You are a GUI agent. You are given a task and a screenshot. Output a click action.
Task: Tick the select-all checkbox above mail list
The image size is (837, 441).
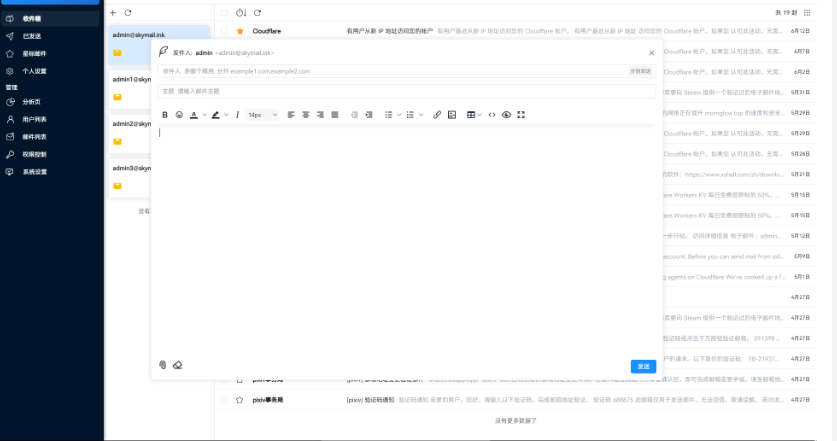224,13
